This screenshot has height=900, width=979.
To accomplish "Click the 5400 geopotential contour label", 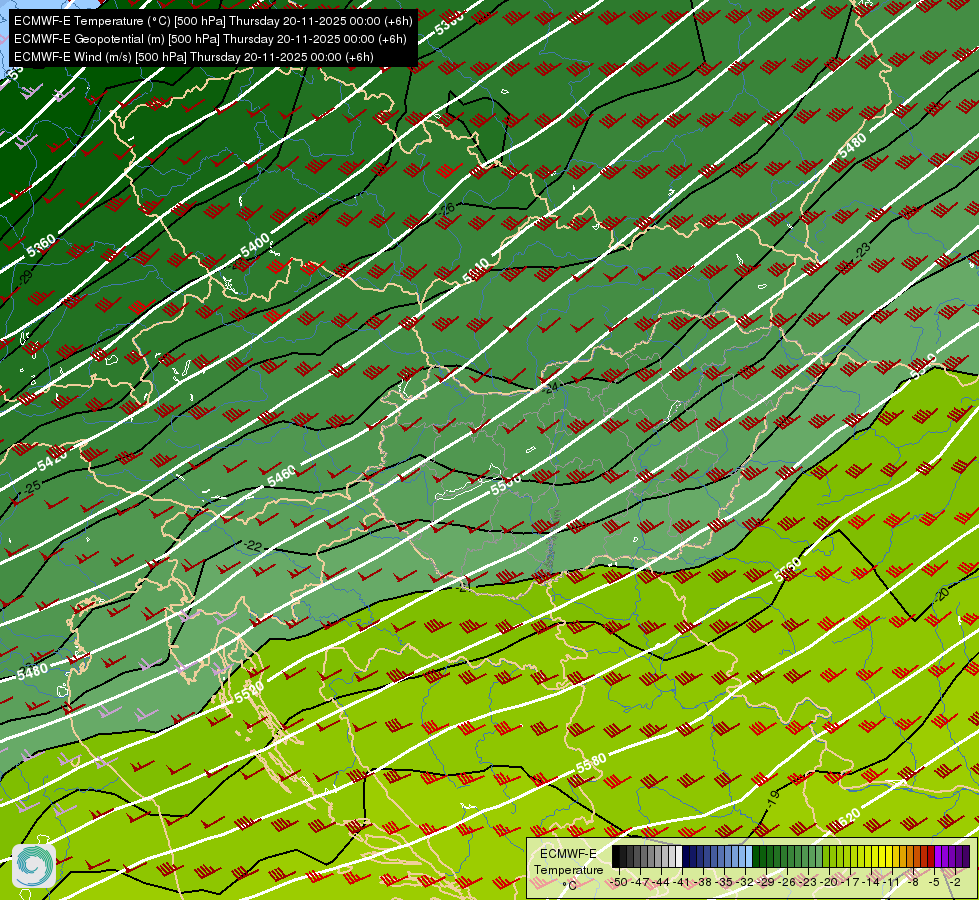I will tap(255, 245).
